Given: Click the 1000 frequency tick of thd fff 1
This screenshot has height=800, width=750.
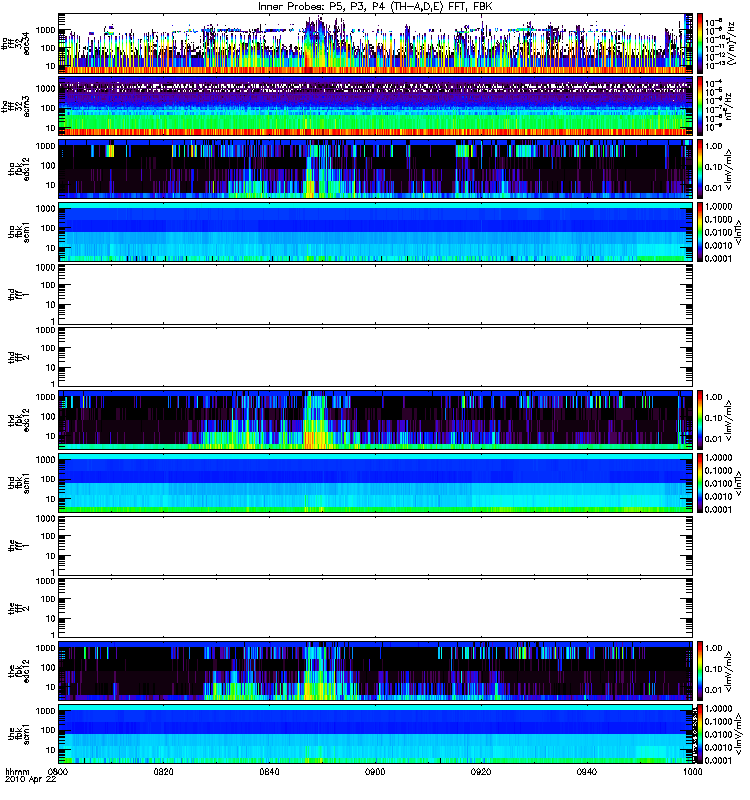Looking at the screenshot, I should coord(46,268).
